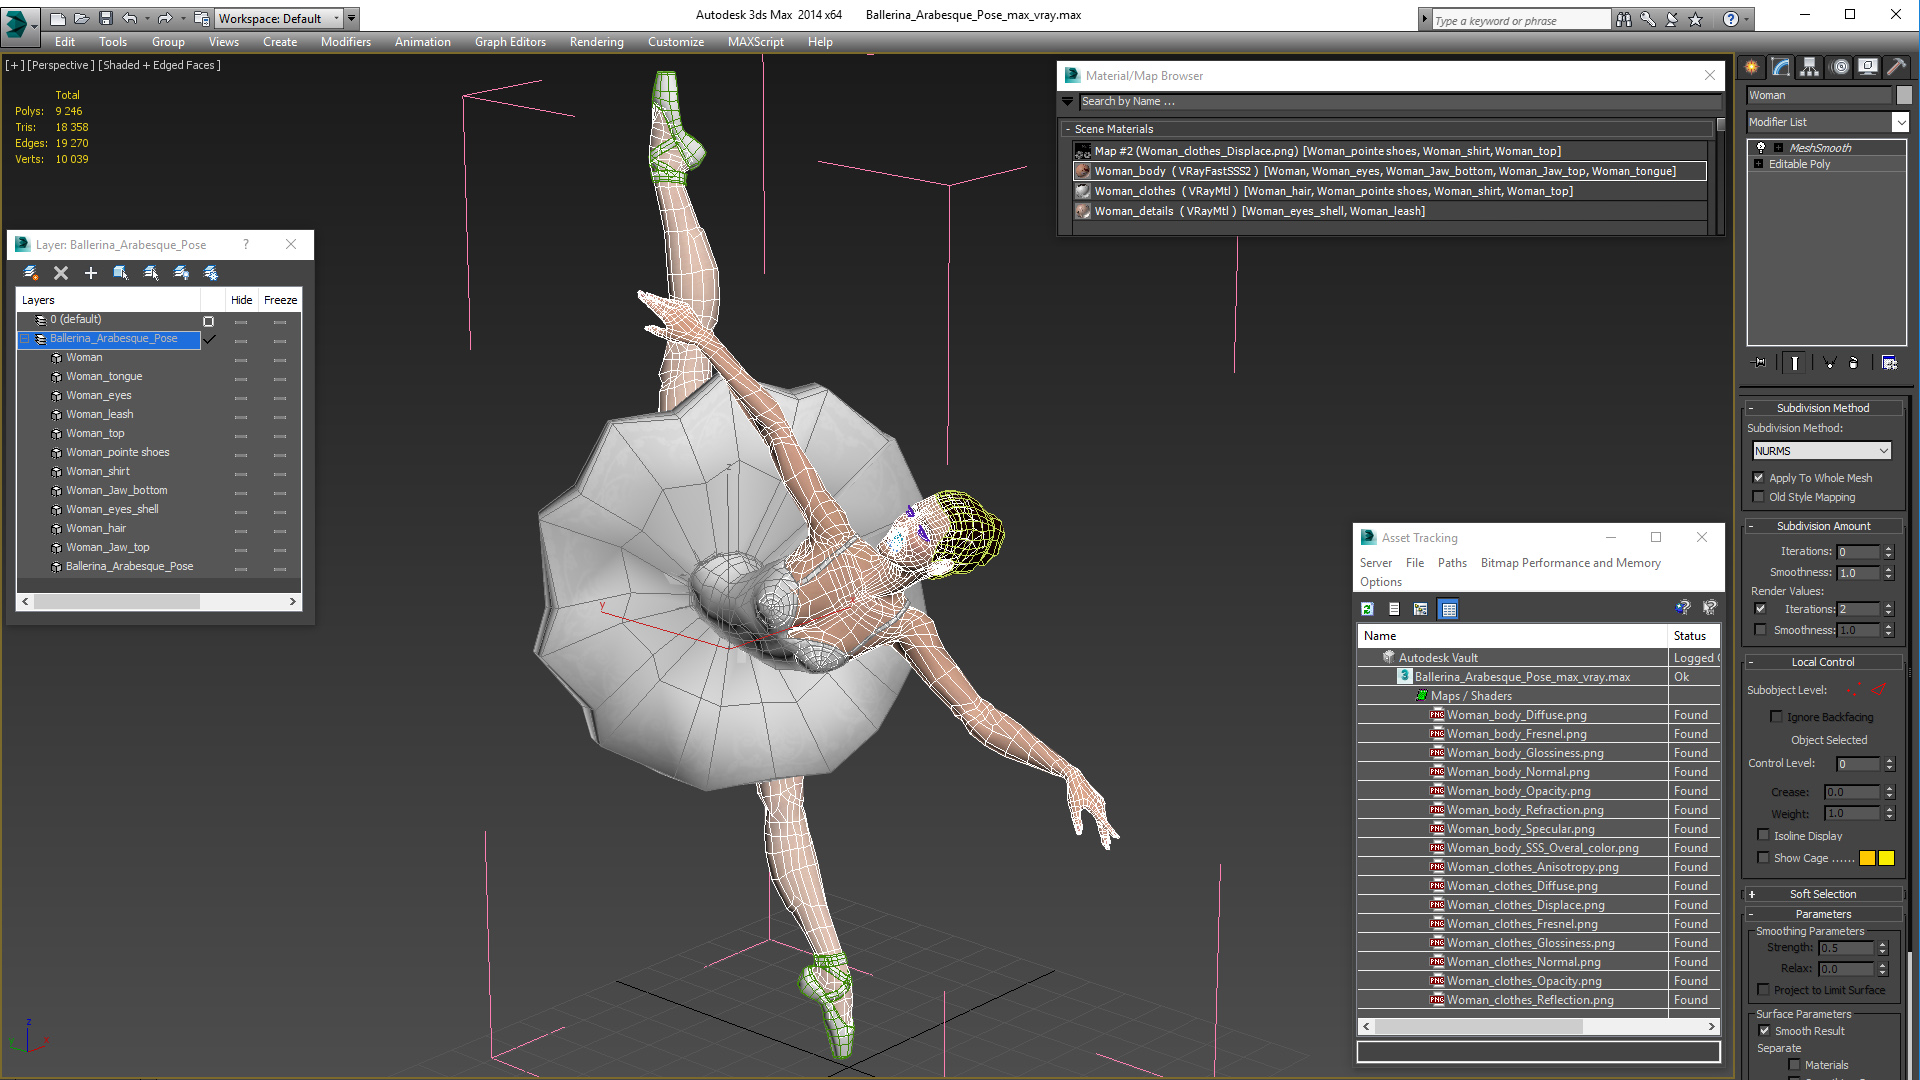Click the Hide button for Ballerina_Arabesque_Pose layer

point(241,339)
